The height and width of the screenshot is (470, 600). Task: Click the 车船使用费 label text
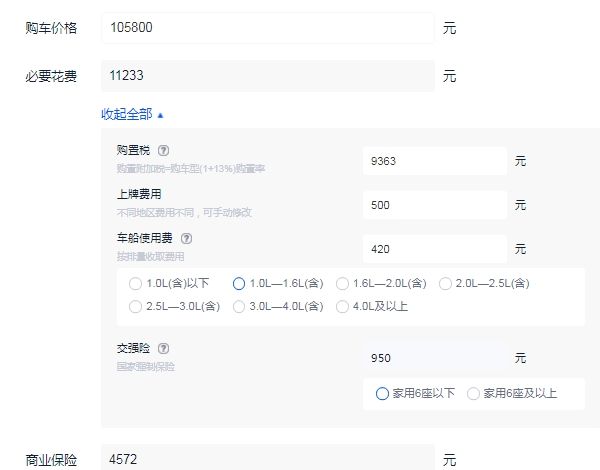(x=145, y=238)
